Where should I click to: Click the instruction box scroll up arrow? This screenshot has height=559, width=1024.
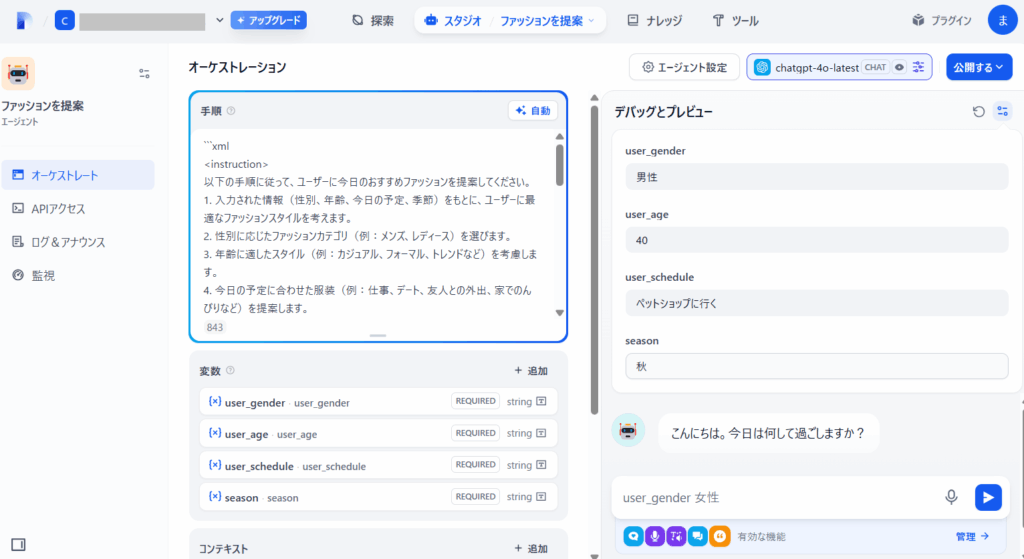tap(560, 136)
